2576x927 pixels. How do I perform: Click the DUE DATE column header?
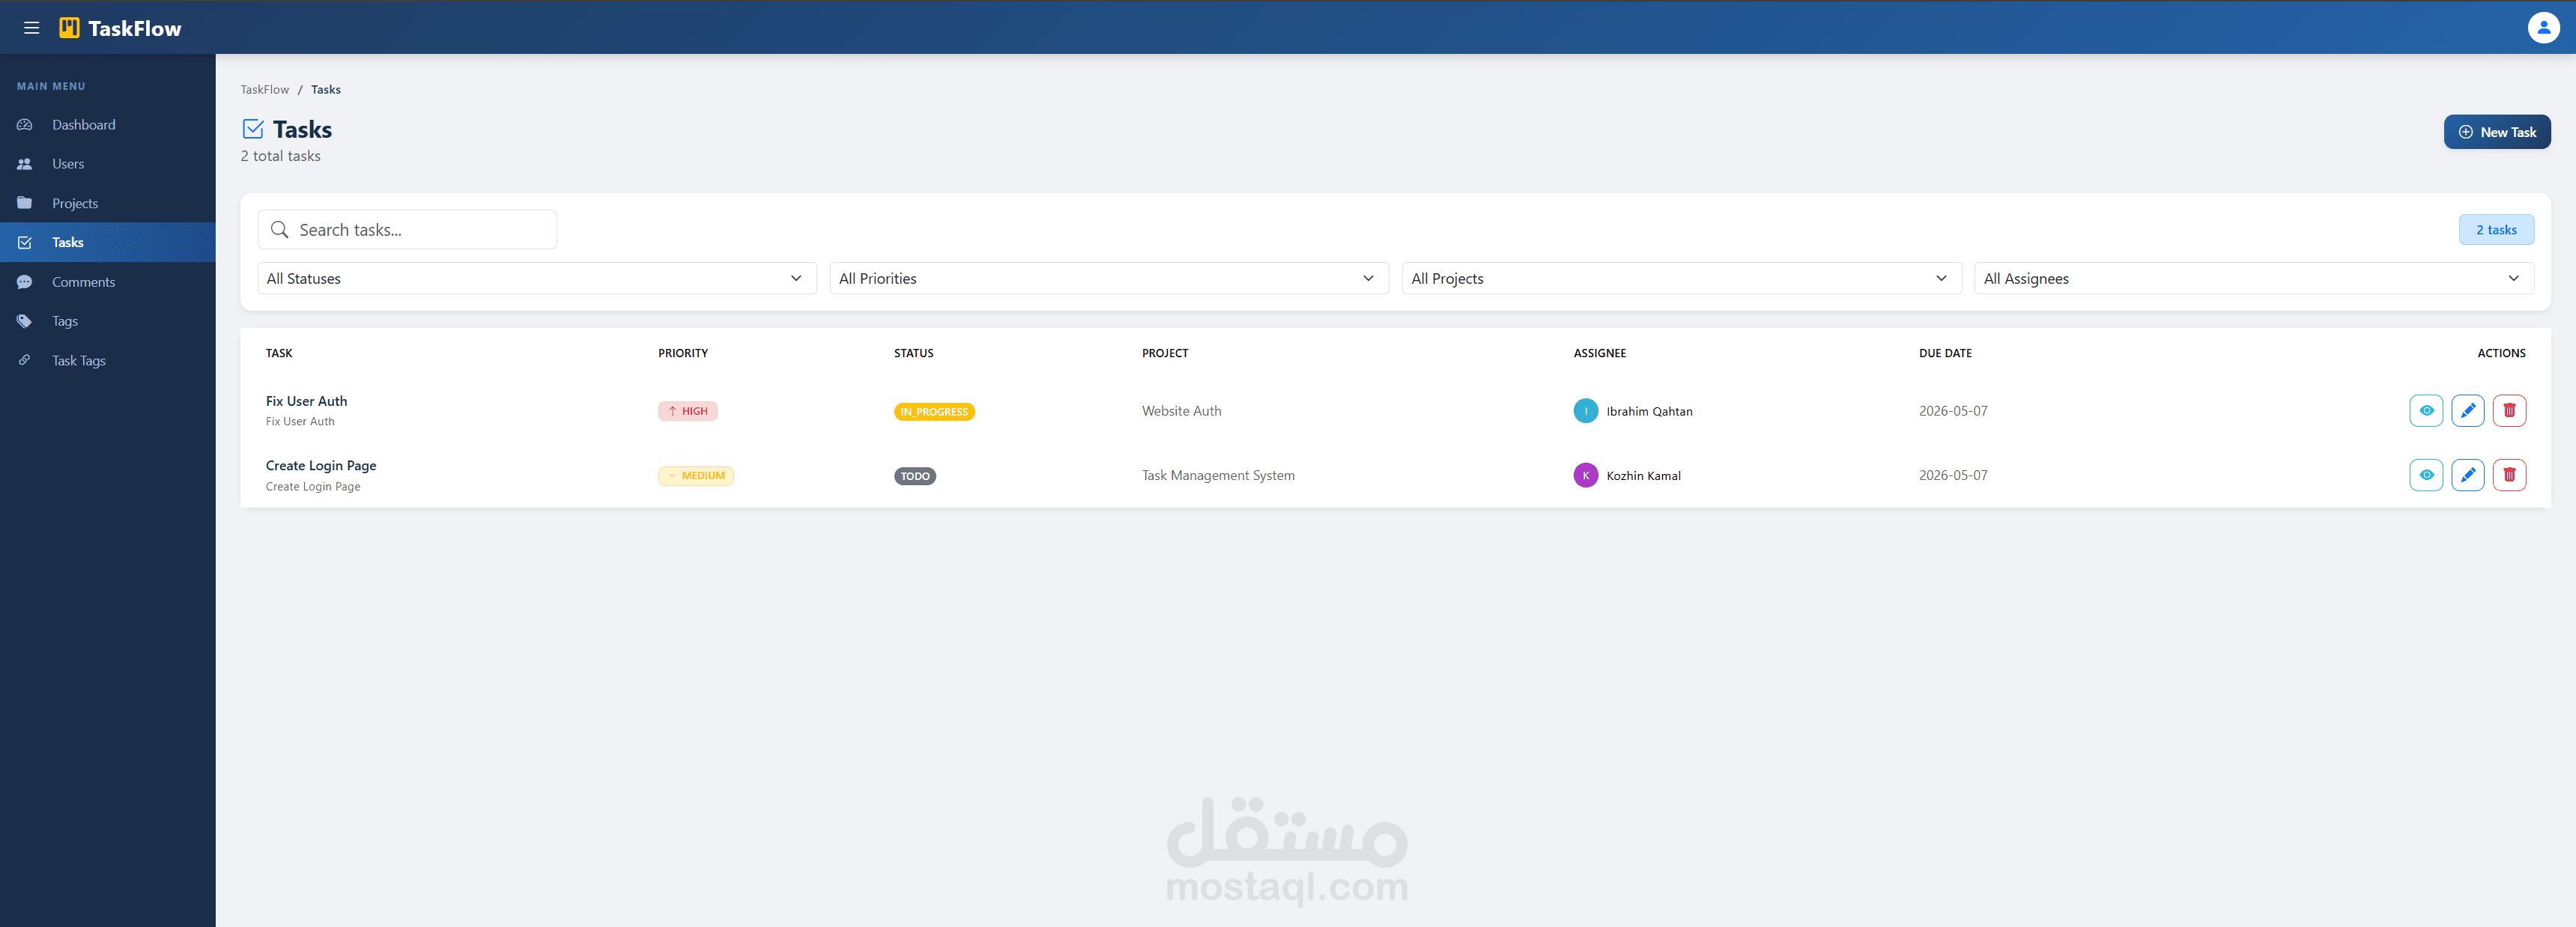(1945, 353)
